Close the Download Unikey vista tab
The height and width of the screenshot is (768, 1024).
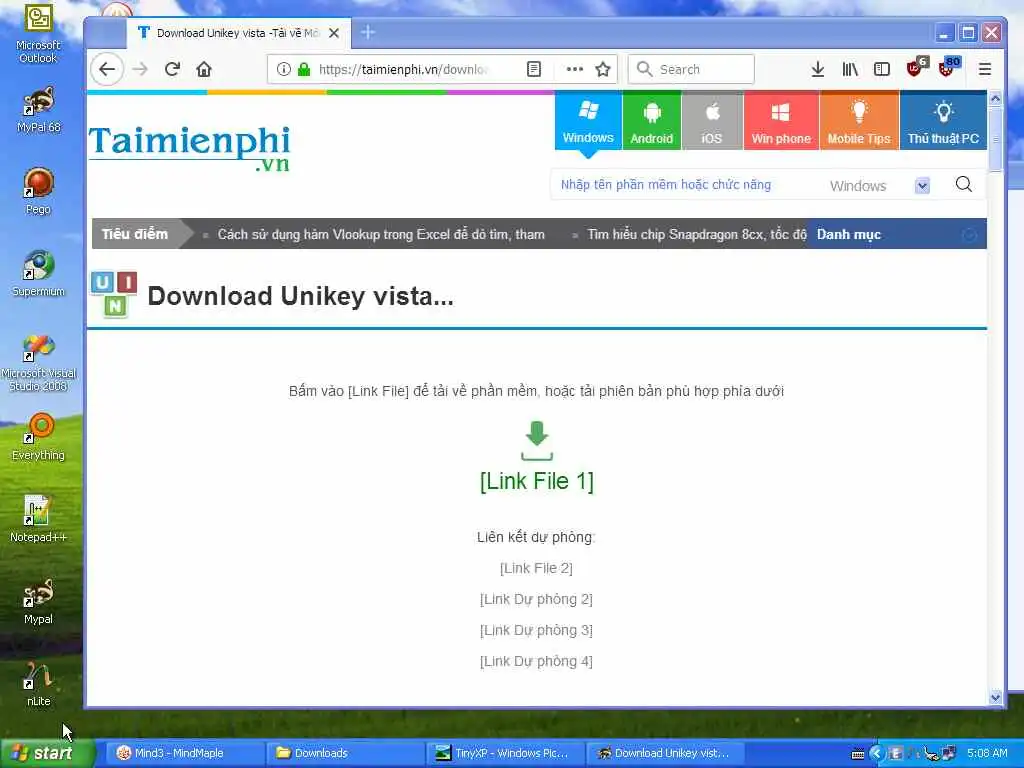[334, 33]
